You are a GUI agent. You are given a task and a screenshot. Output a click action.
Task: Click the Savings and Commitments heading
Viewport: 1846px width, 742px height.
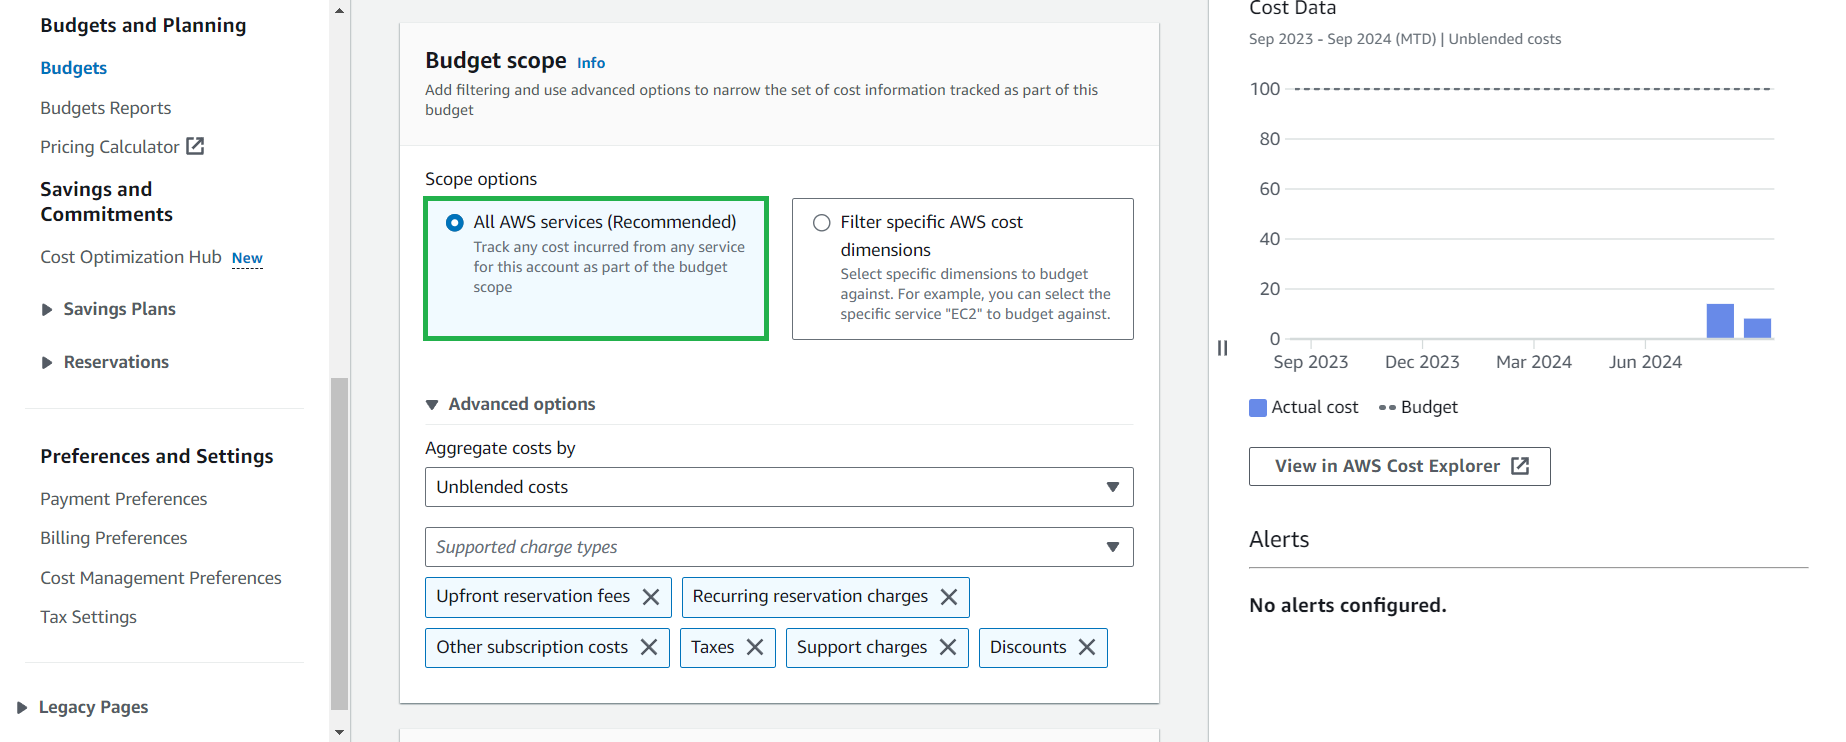(106, 202)
